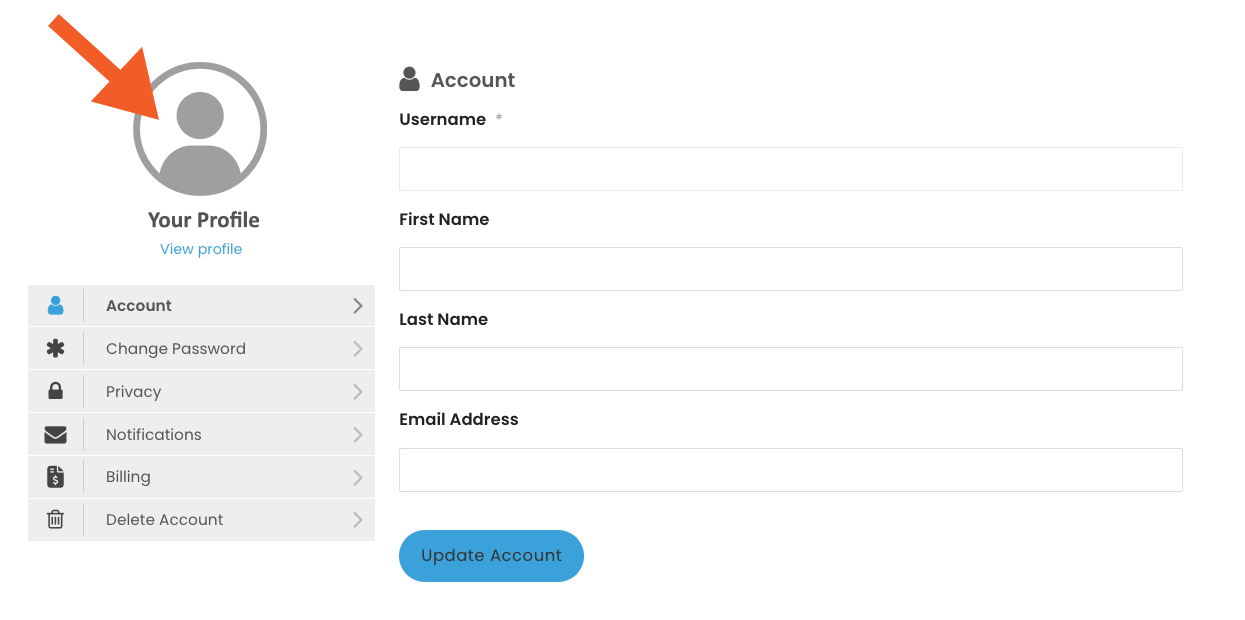Click the user icon beside Account heading
The width and height of the screenshot is (1245, 620).
(409, 79)
